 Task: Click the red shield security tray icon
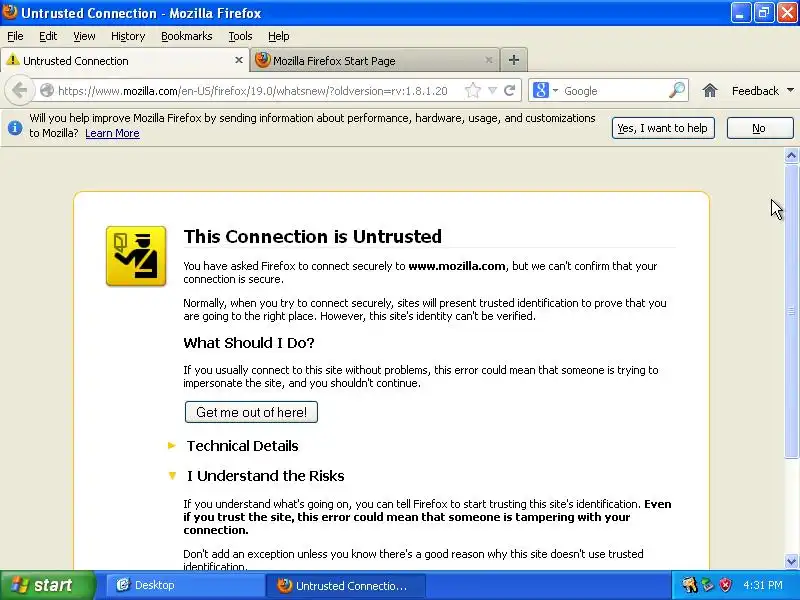(x=726, y=585)
